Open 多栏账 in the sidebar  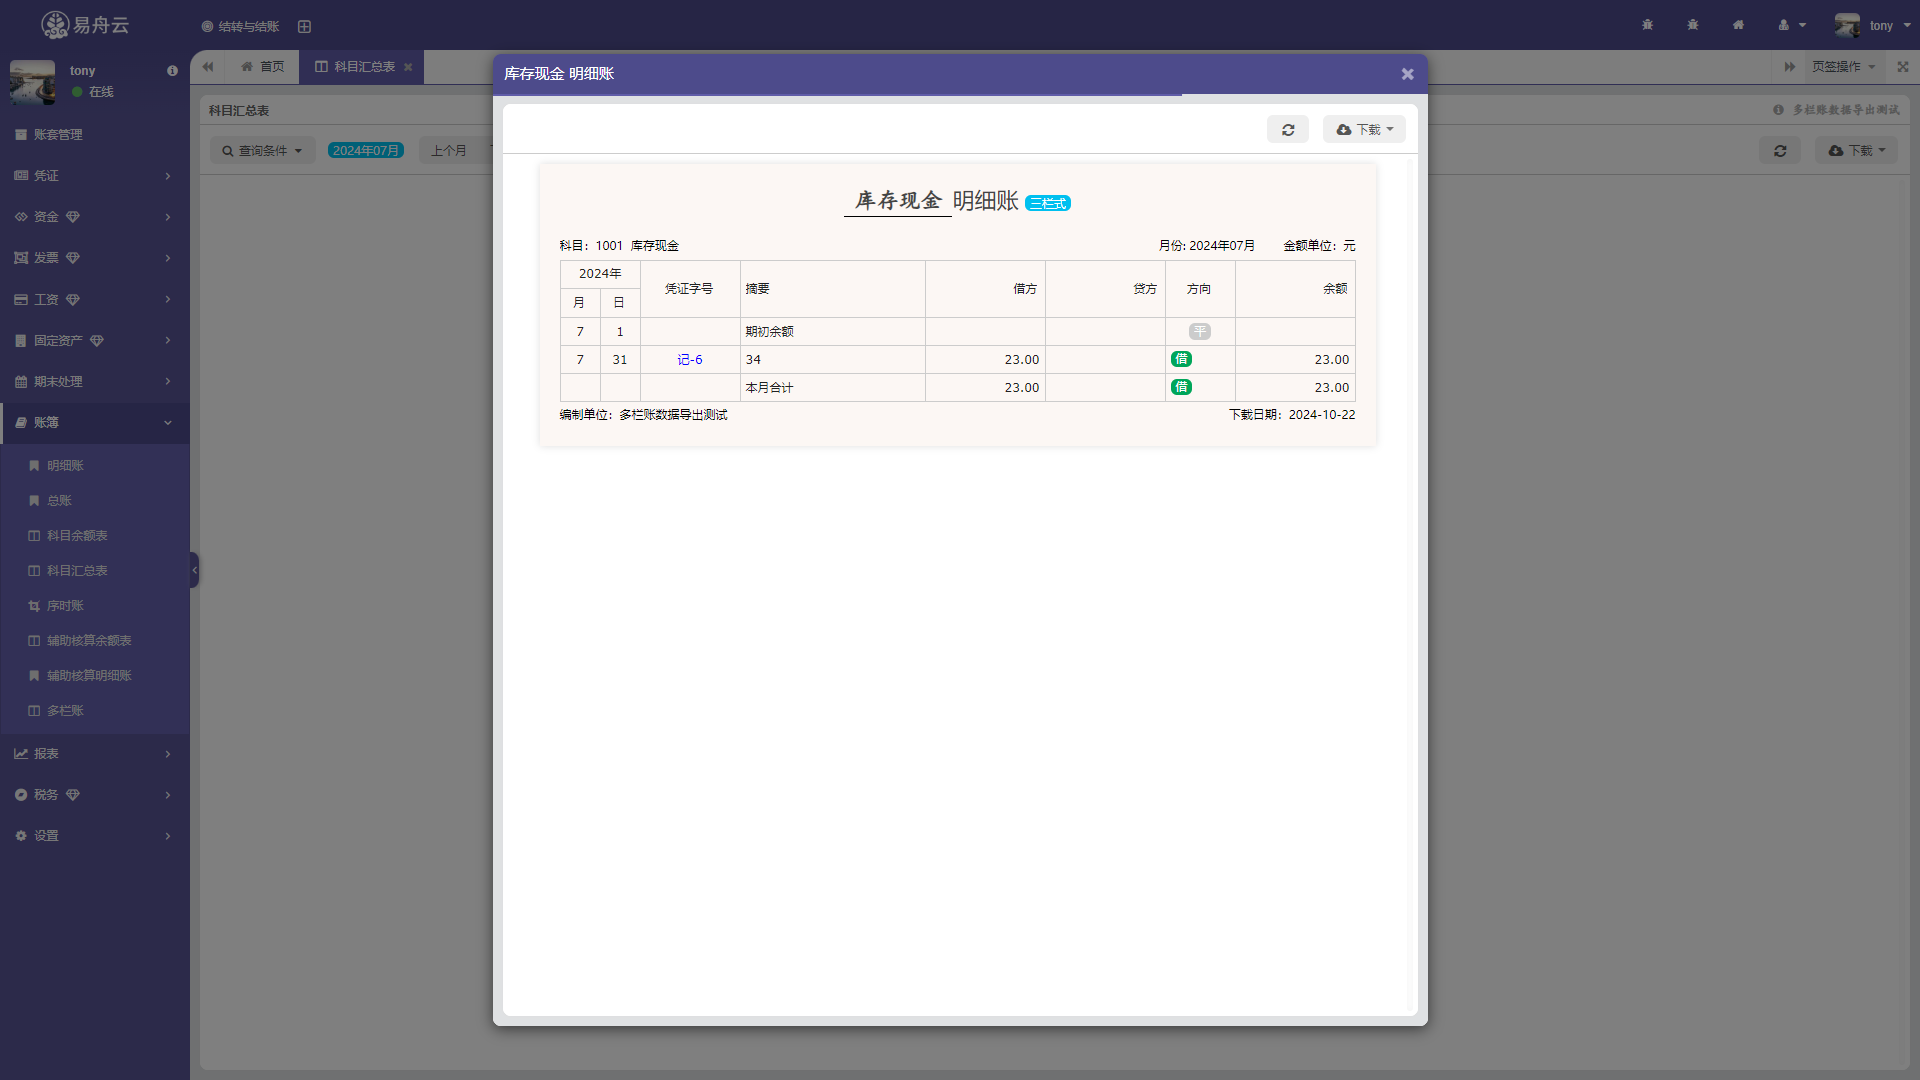(65, 711)
